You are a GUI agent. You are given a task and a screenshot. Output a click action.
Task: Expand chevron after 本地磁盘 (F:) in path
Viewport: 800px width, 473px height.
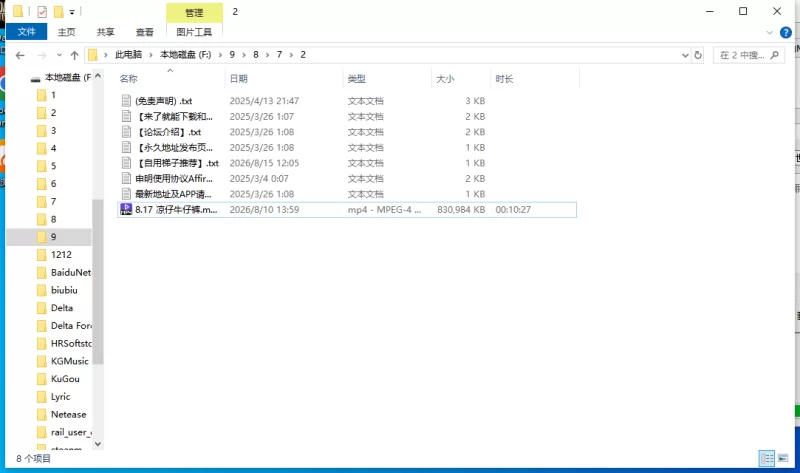coord(220,55)
